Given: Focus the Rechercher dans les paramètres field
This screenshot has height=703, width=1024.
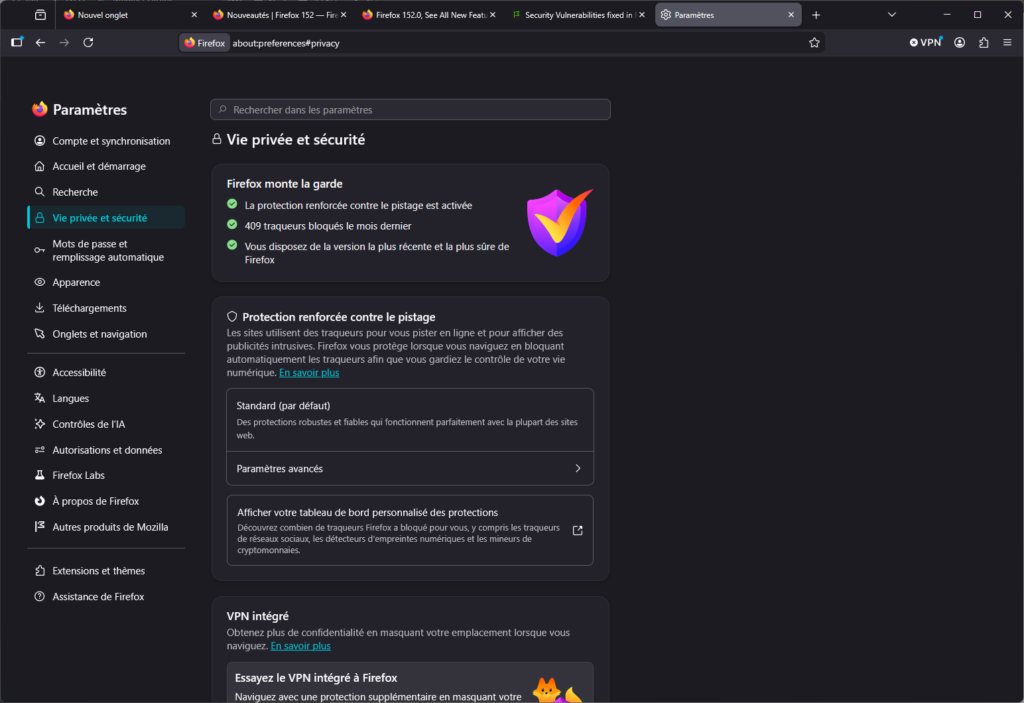Looking at the screenshot, I should [x=410, y=110].
